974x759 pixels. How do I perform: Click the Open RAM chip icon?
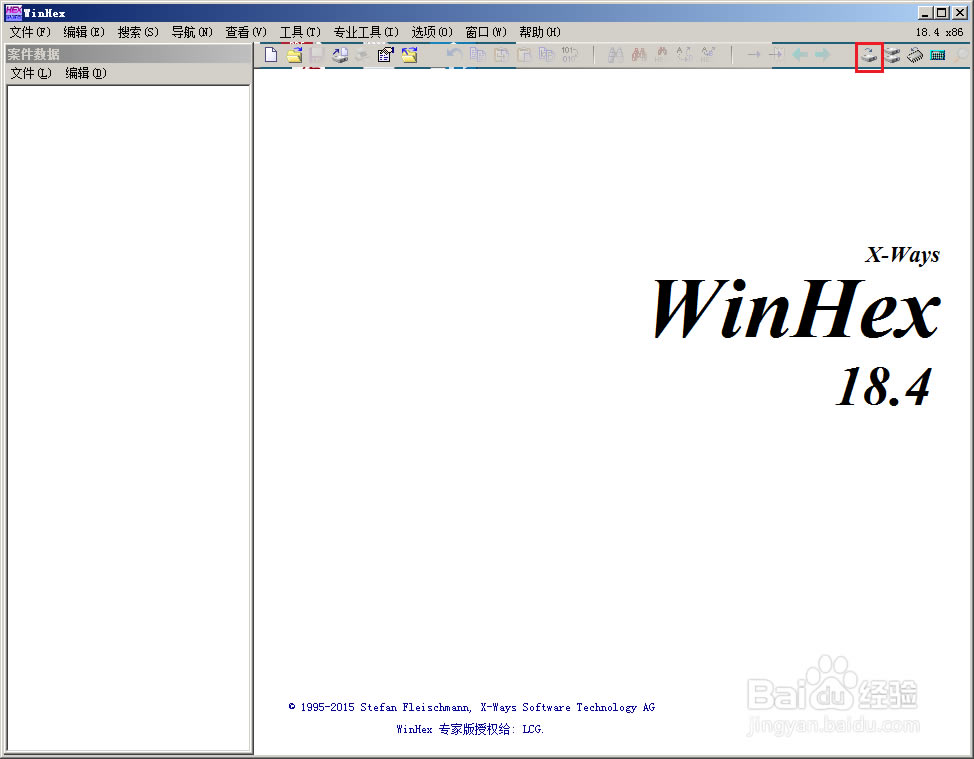[x=915, y=55]
